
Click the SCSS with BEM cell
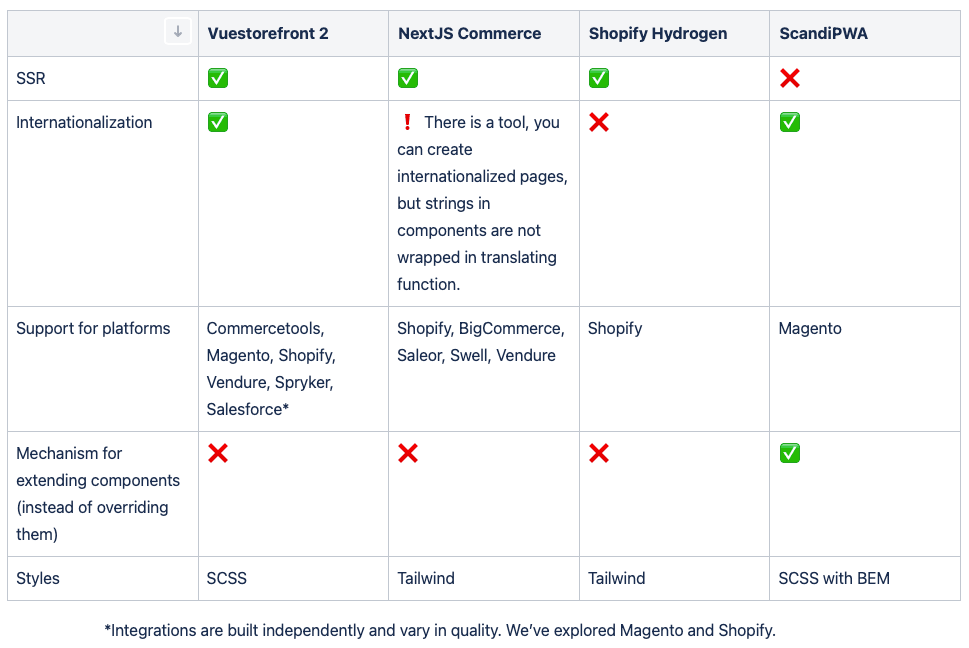point(834,578)
